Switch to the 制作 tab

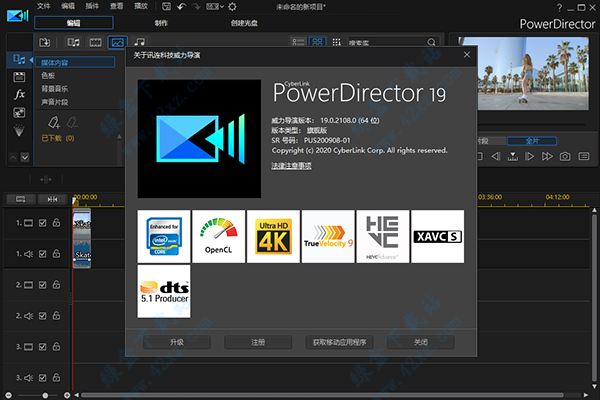point(161,23)
